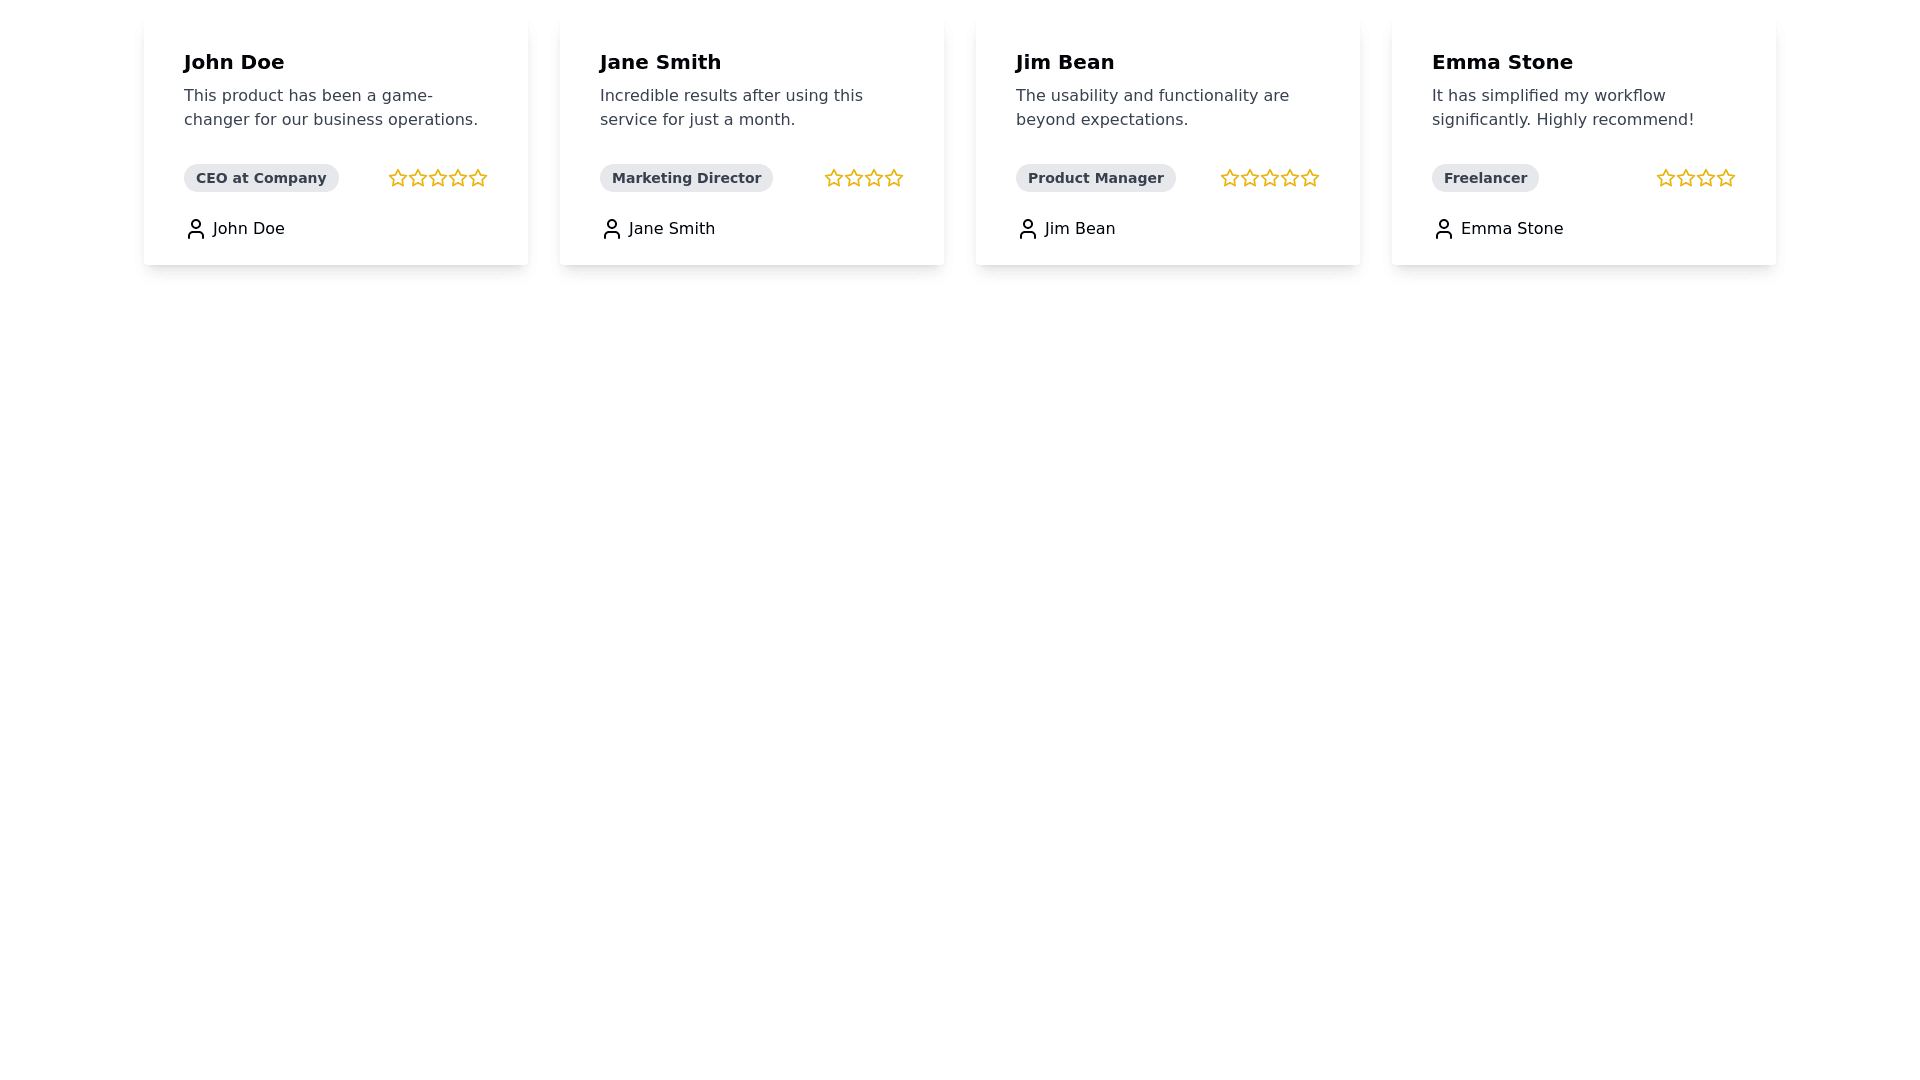Click the bold "Jim Bean" card heading
Image resolution: width=1920 pixels, height=1080 pixels.
tap(1065, 62)
